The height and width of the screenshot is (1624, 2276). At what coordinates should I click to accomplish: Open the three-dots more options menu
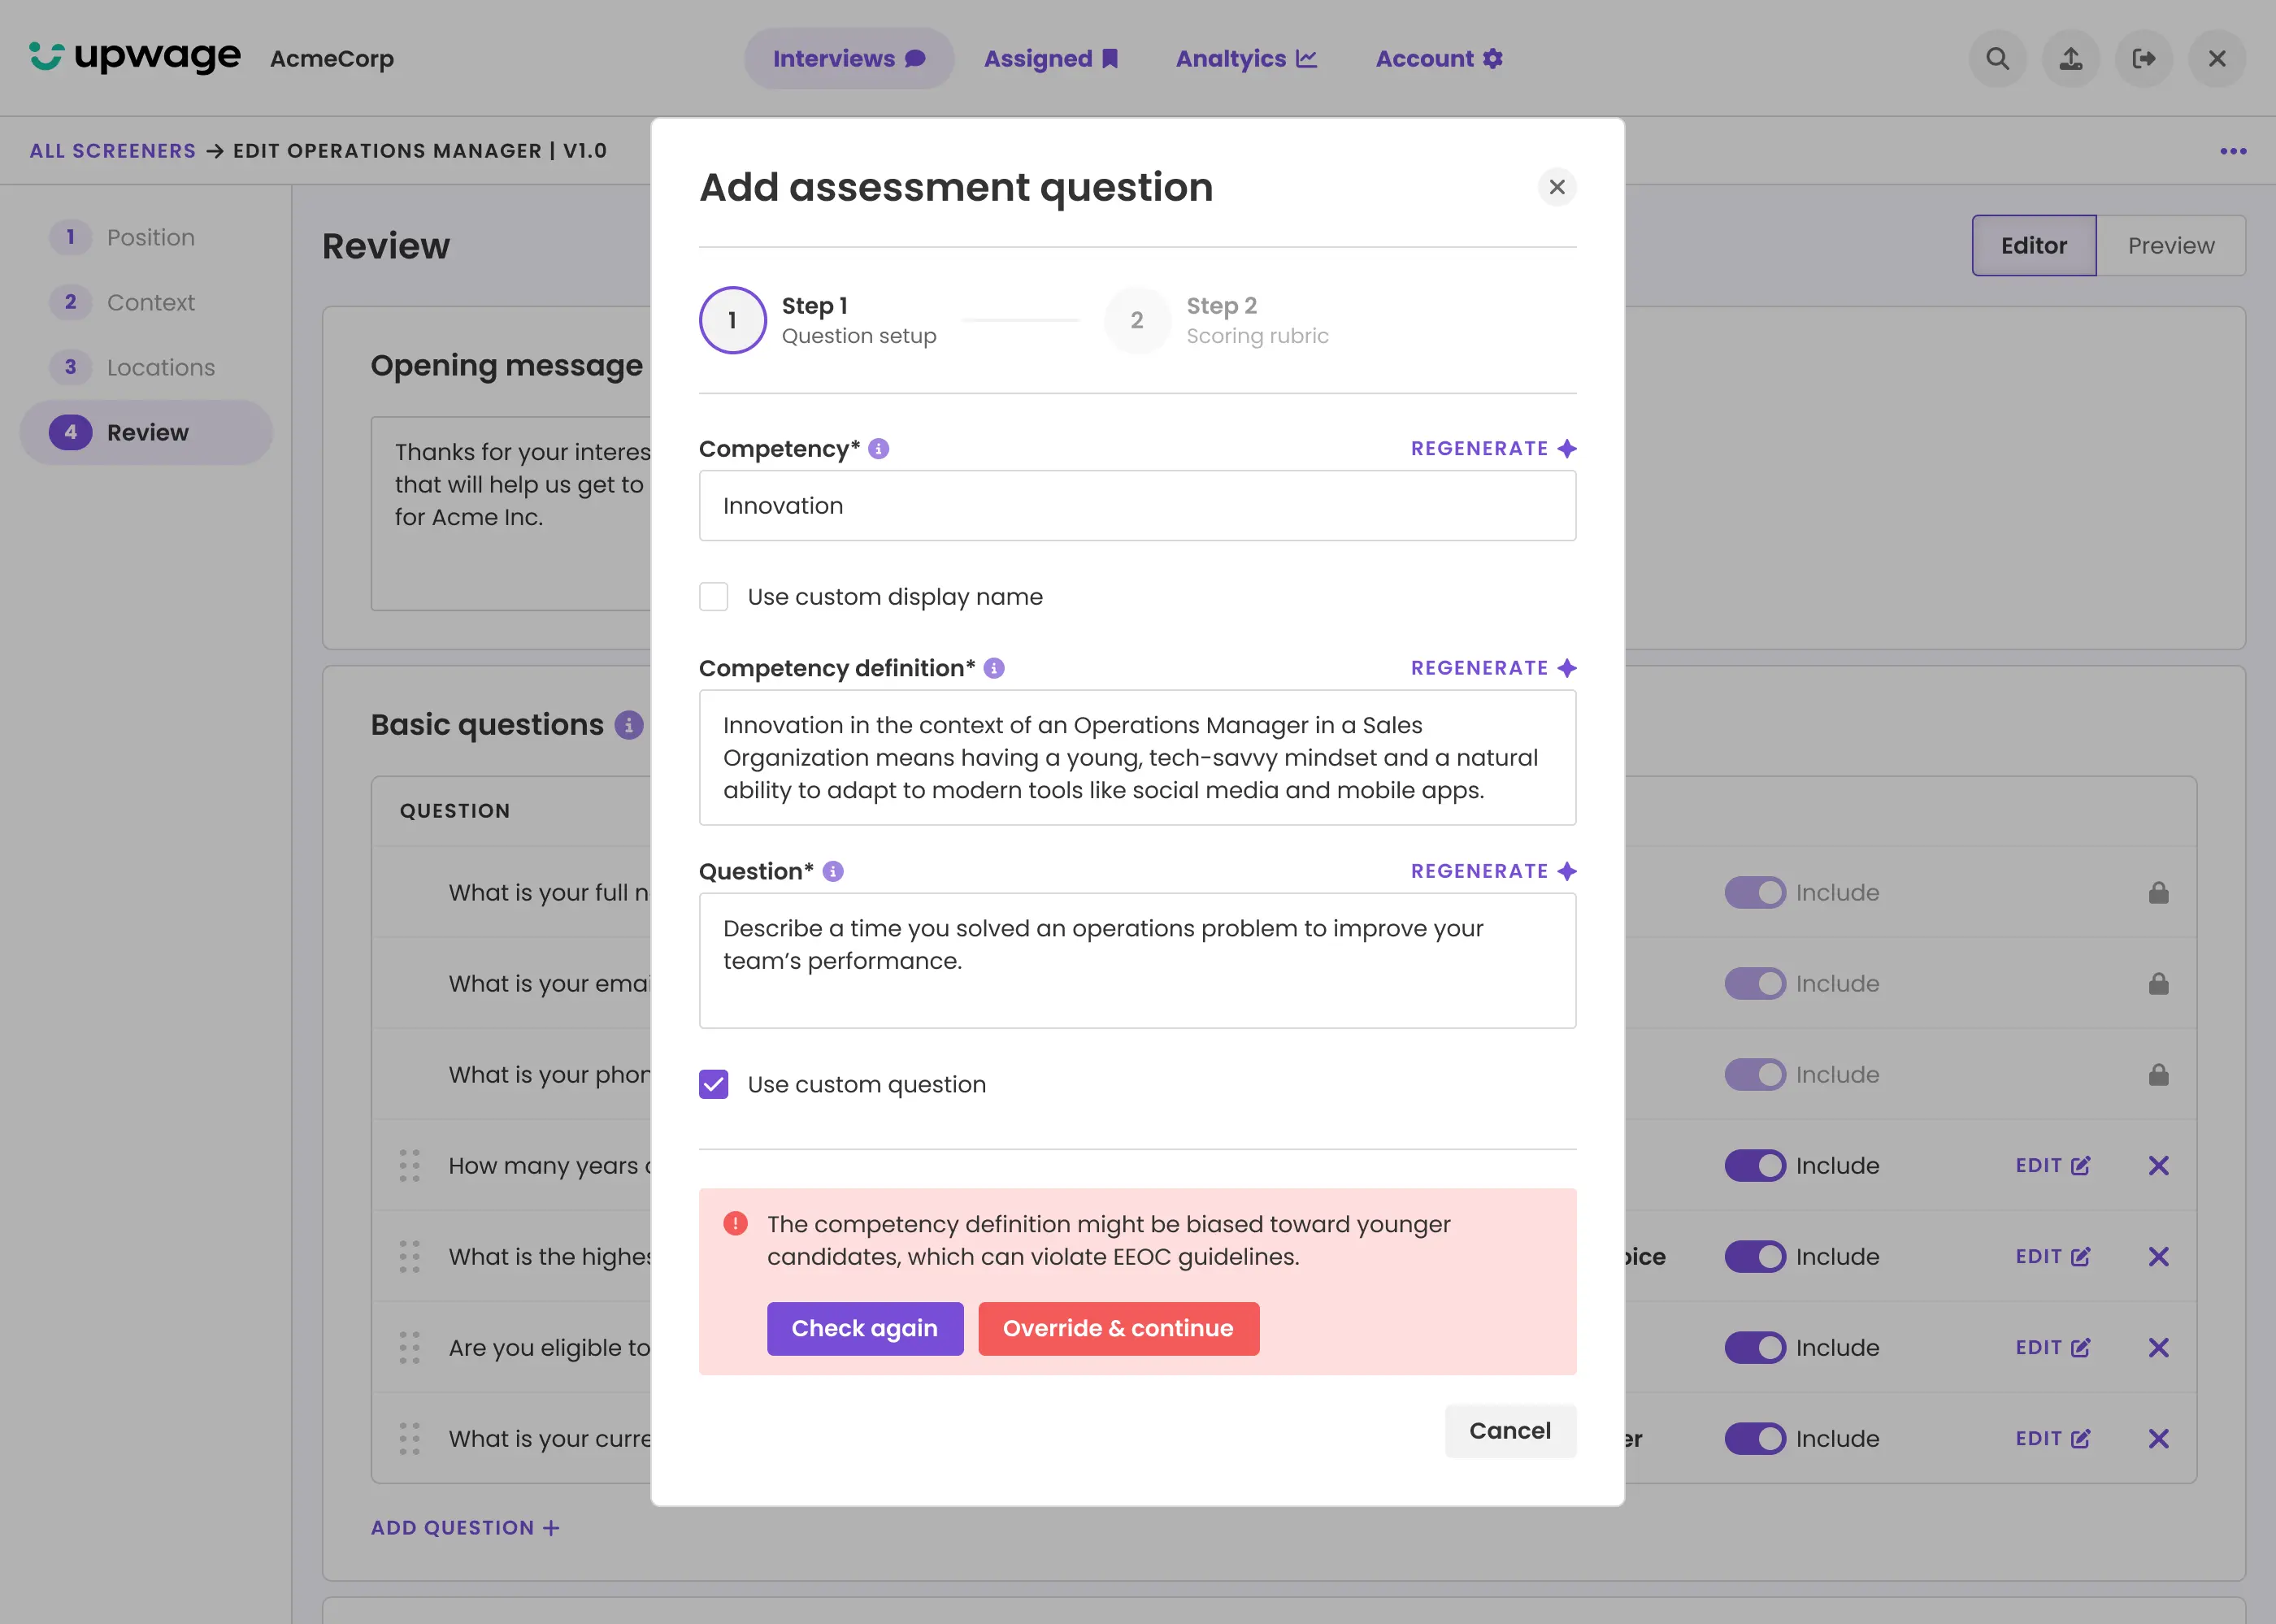(x=2232, y=151)
